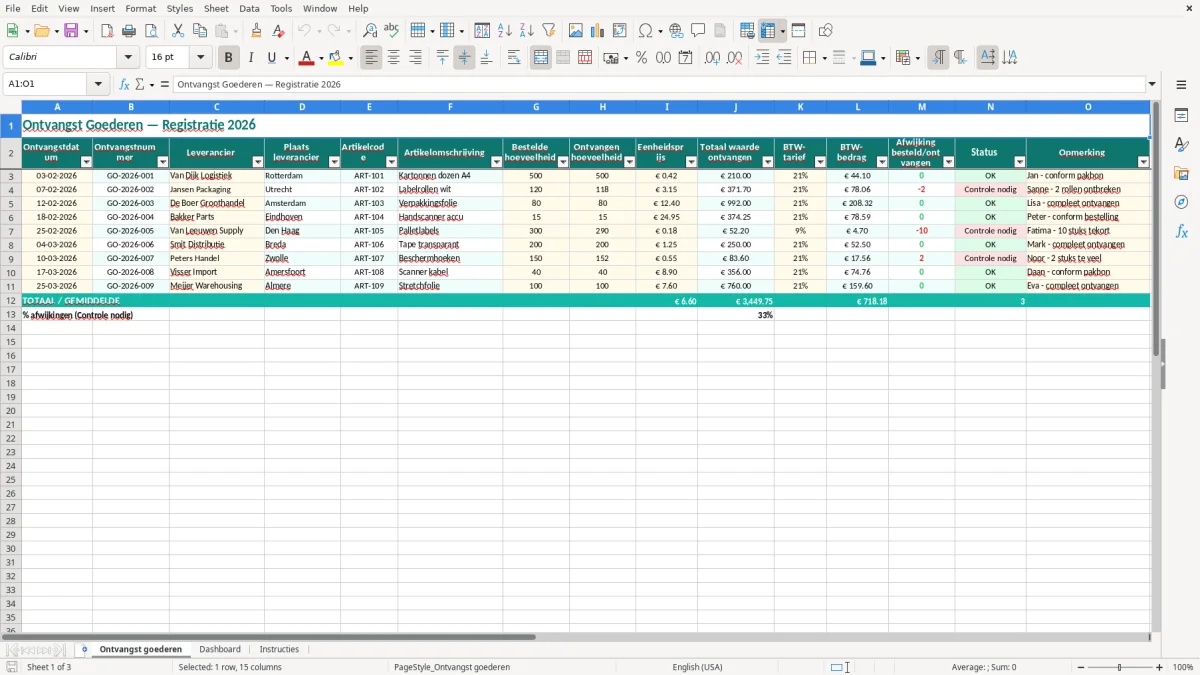Run the spelling check
Viewport: 1200px width, 675px height.
[392, 31]
